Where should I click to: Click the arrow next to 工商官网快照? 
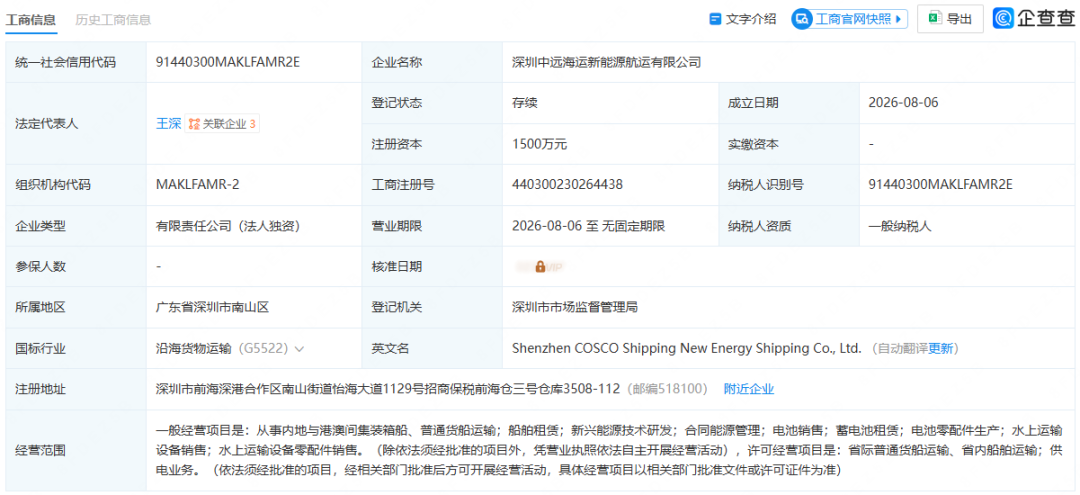pos(897,19)
